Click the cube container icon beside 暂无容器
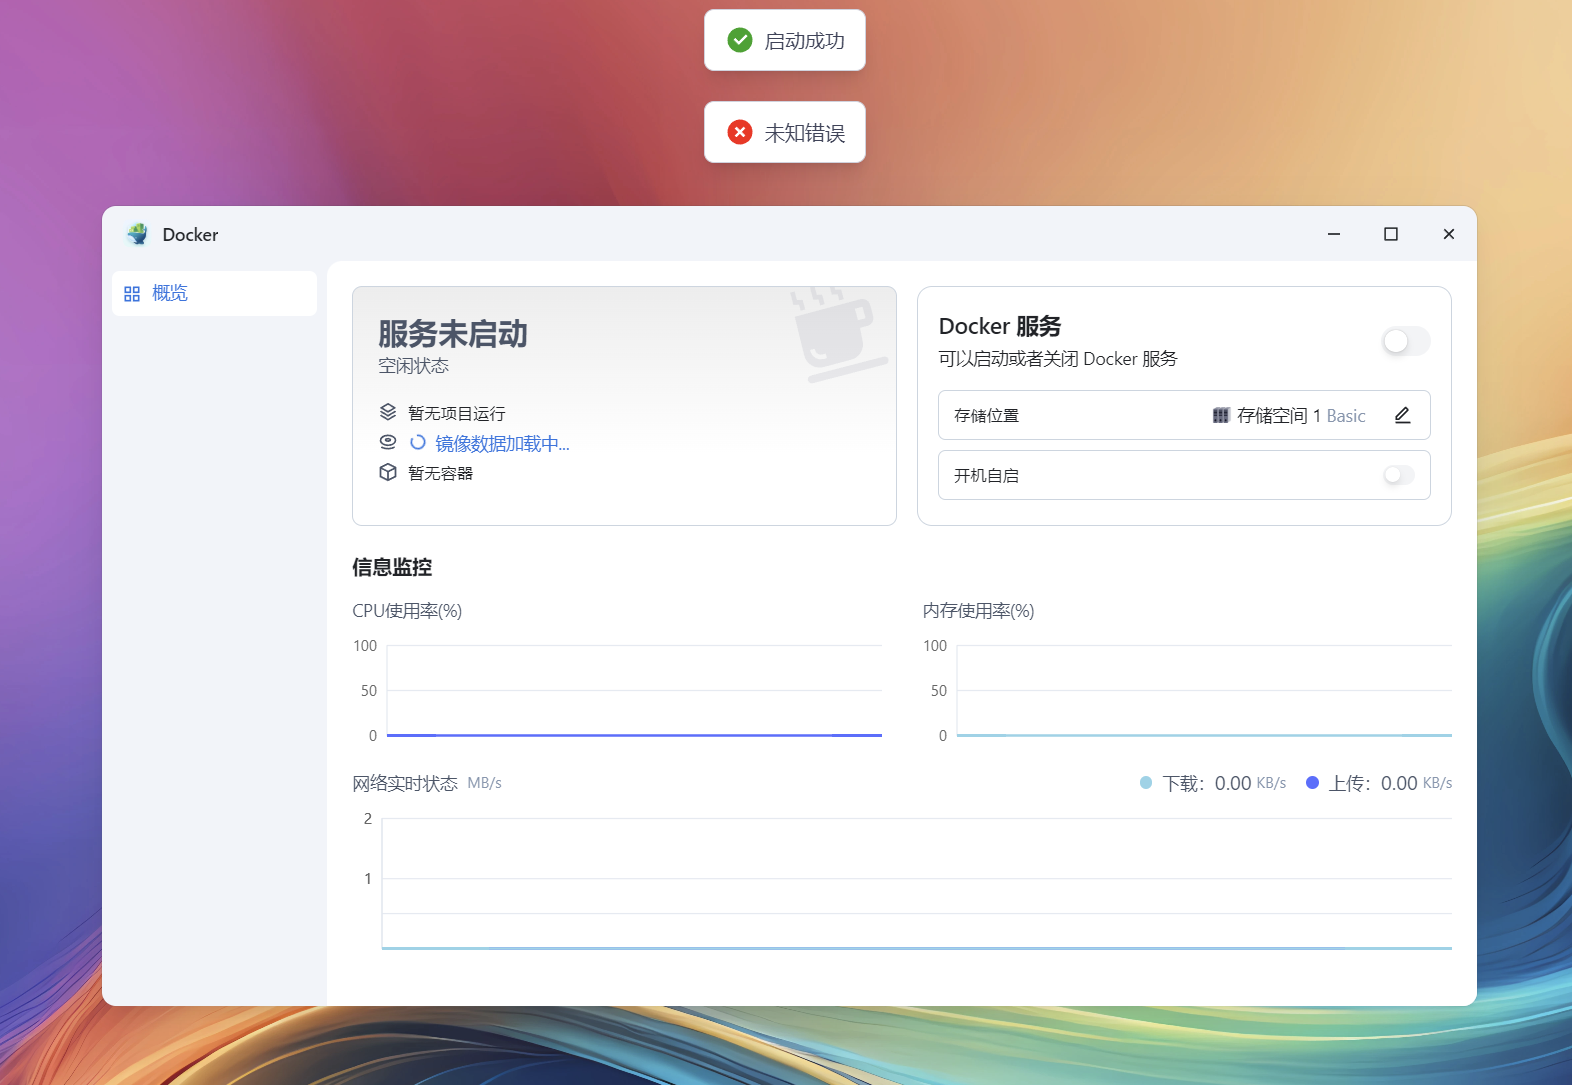The width and height of the screenshot is (1572, 1085). [388, 472]
